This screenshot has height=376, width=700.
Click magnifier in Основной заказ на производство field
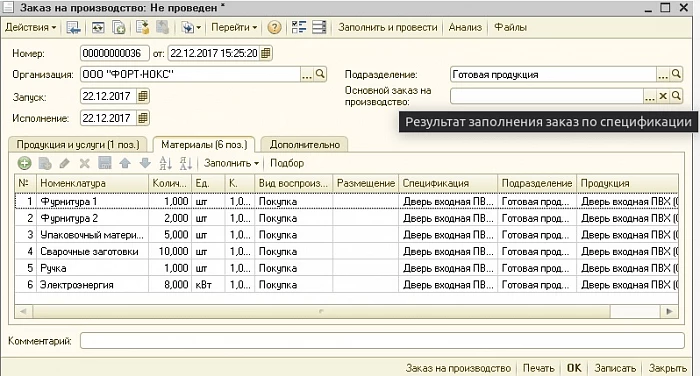[676, 96]
